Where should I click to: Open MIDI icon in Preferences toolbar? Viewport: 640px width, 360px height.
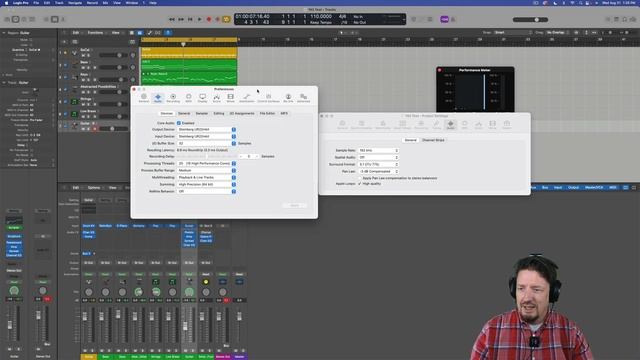coord(188,98)
